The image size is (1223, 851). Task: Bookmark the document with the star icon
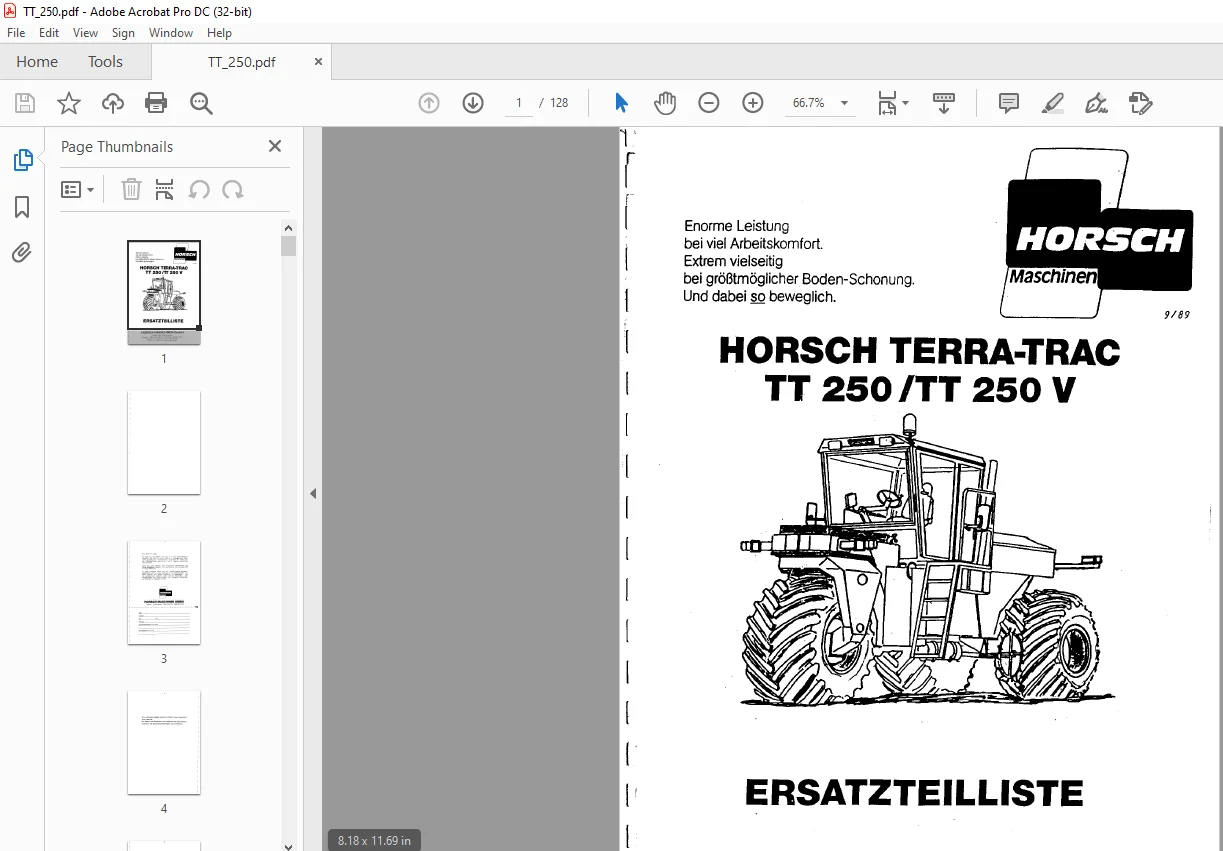point(69,103)
